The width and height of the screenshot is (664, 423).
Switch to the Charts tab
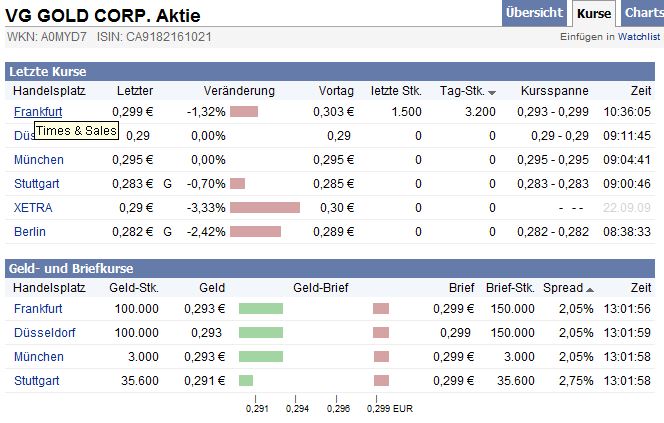(643, 13)
